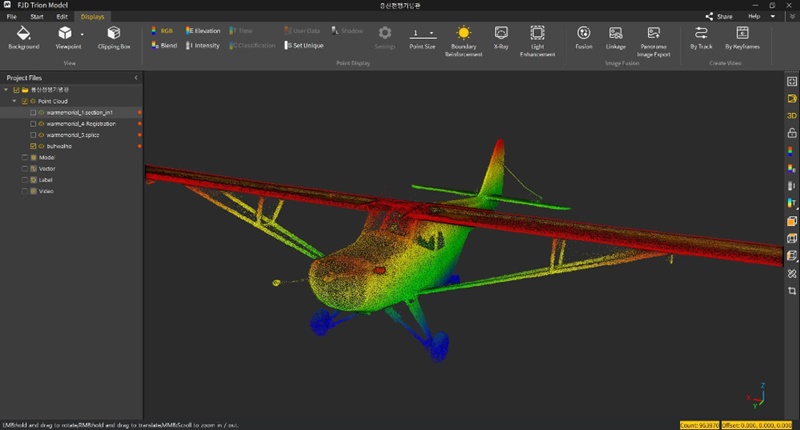Open Panorama Image Export
This screenshot has width=800, height=430.
(654, 41)
